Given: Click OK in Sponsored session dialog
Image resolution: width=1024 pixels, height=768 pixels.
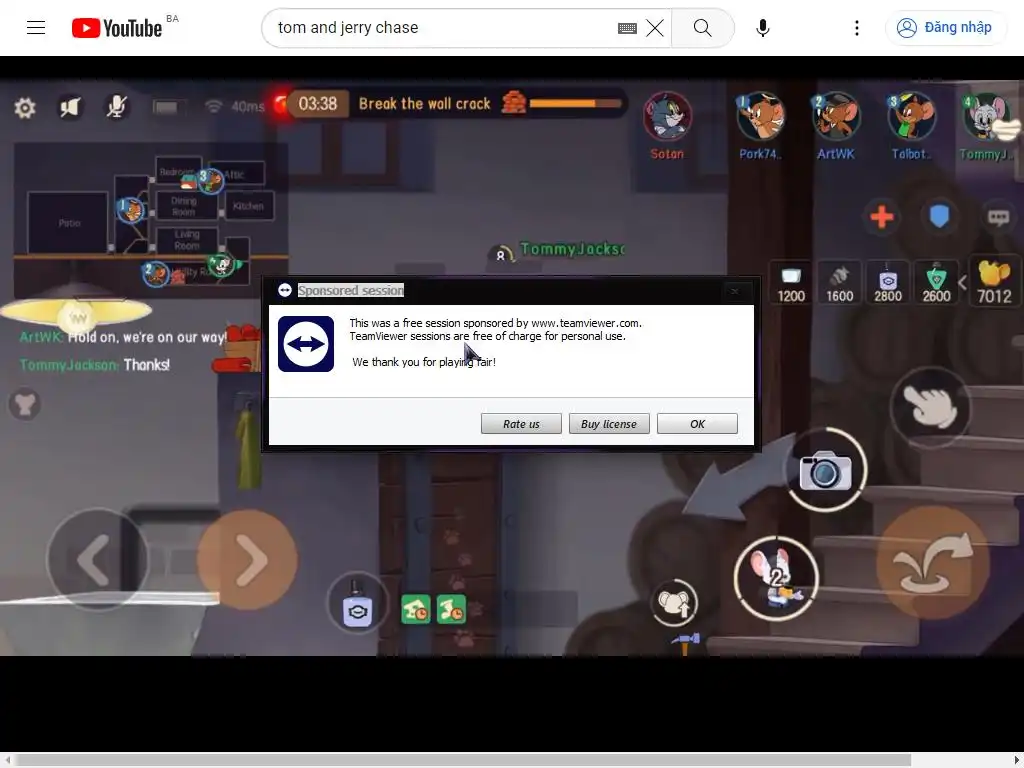Looking at the screenshot, I should (697, 424).
